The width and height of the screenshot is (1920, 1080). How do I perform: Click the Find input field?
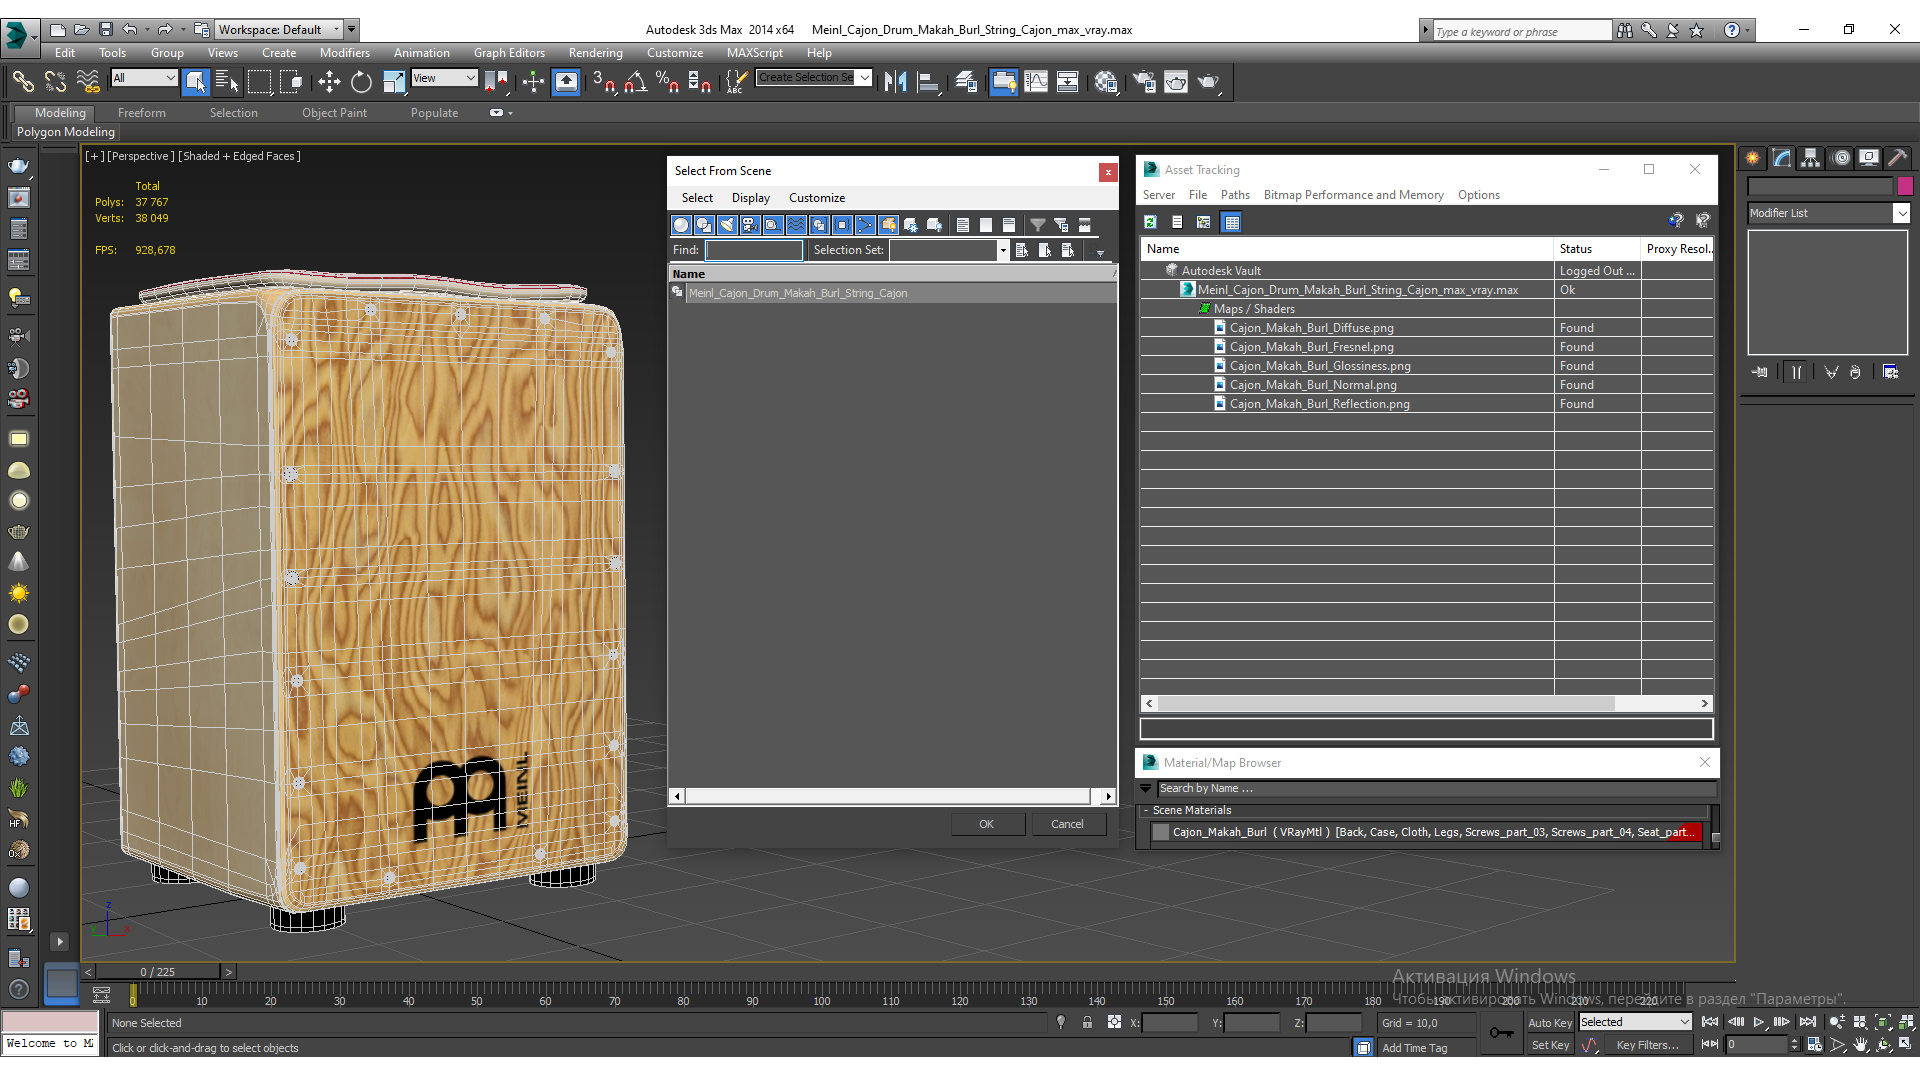tap(754, 250)
